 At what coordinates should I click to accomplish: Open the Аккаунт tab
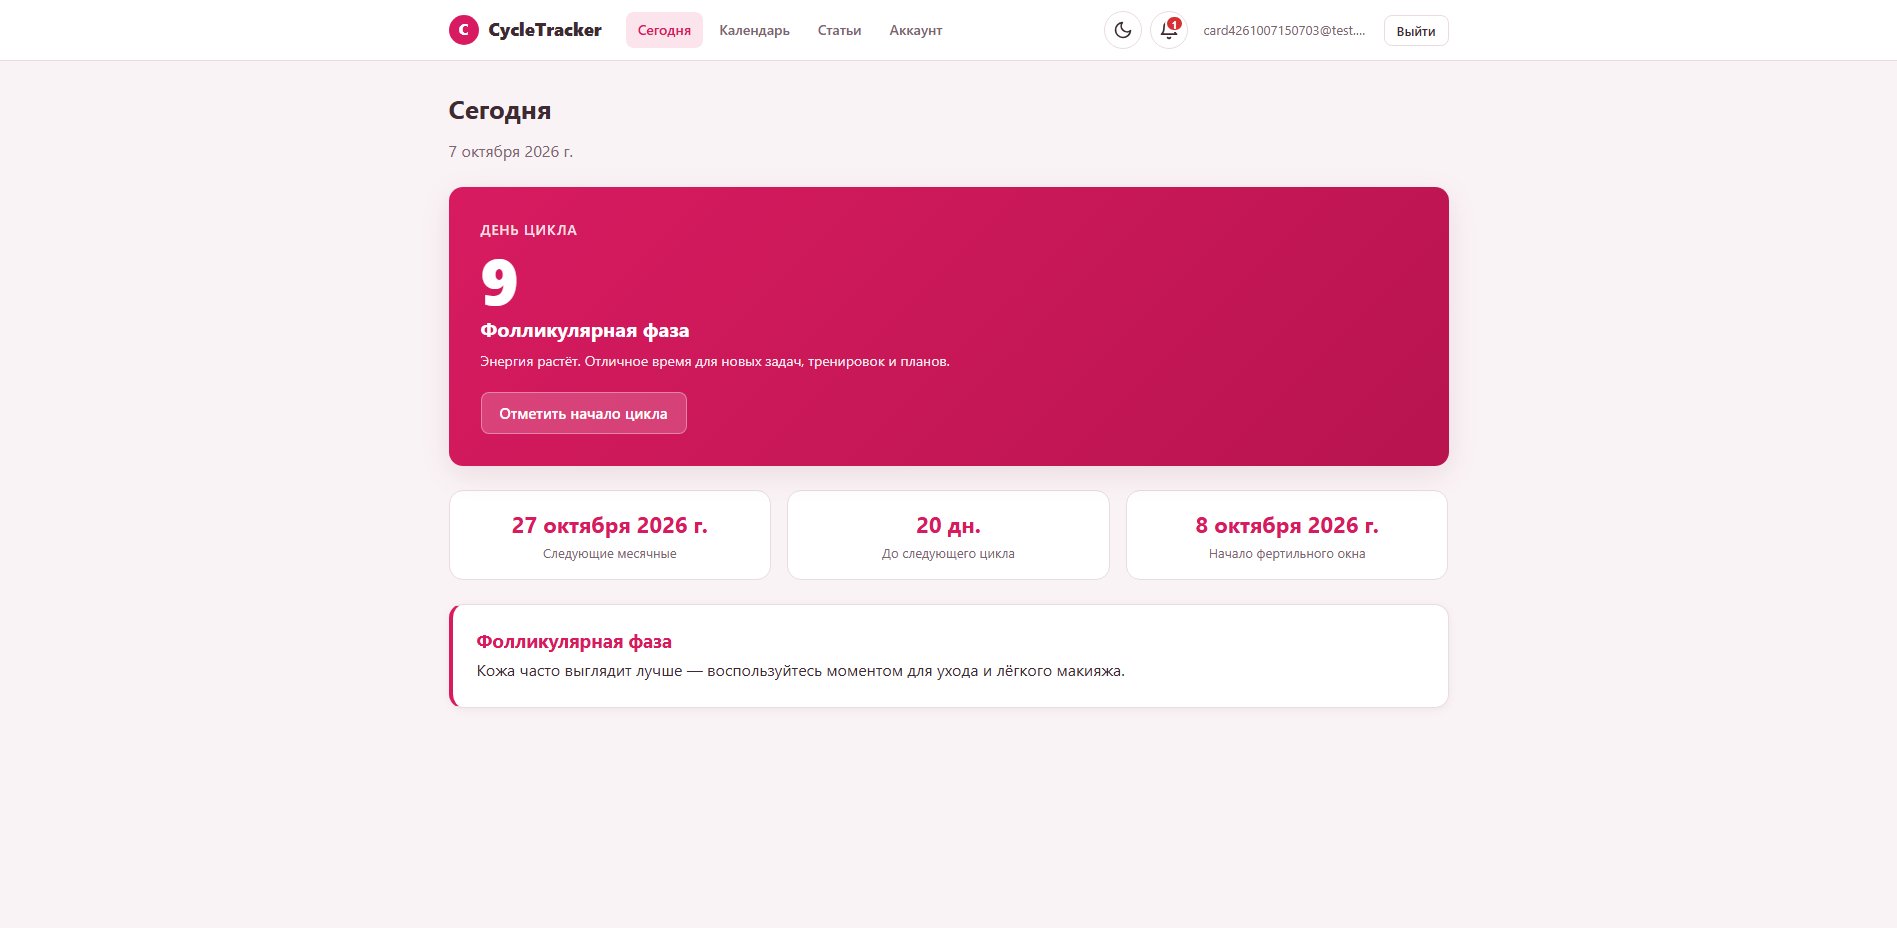click(916, 30)
